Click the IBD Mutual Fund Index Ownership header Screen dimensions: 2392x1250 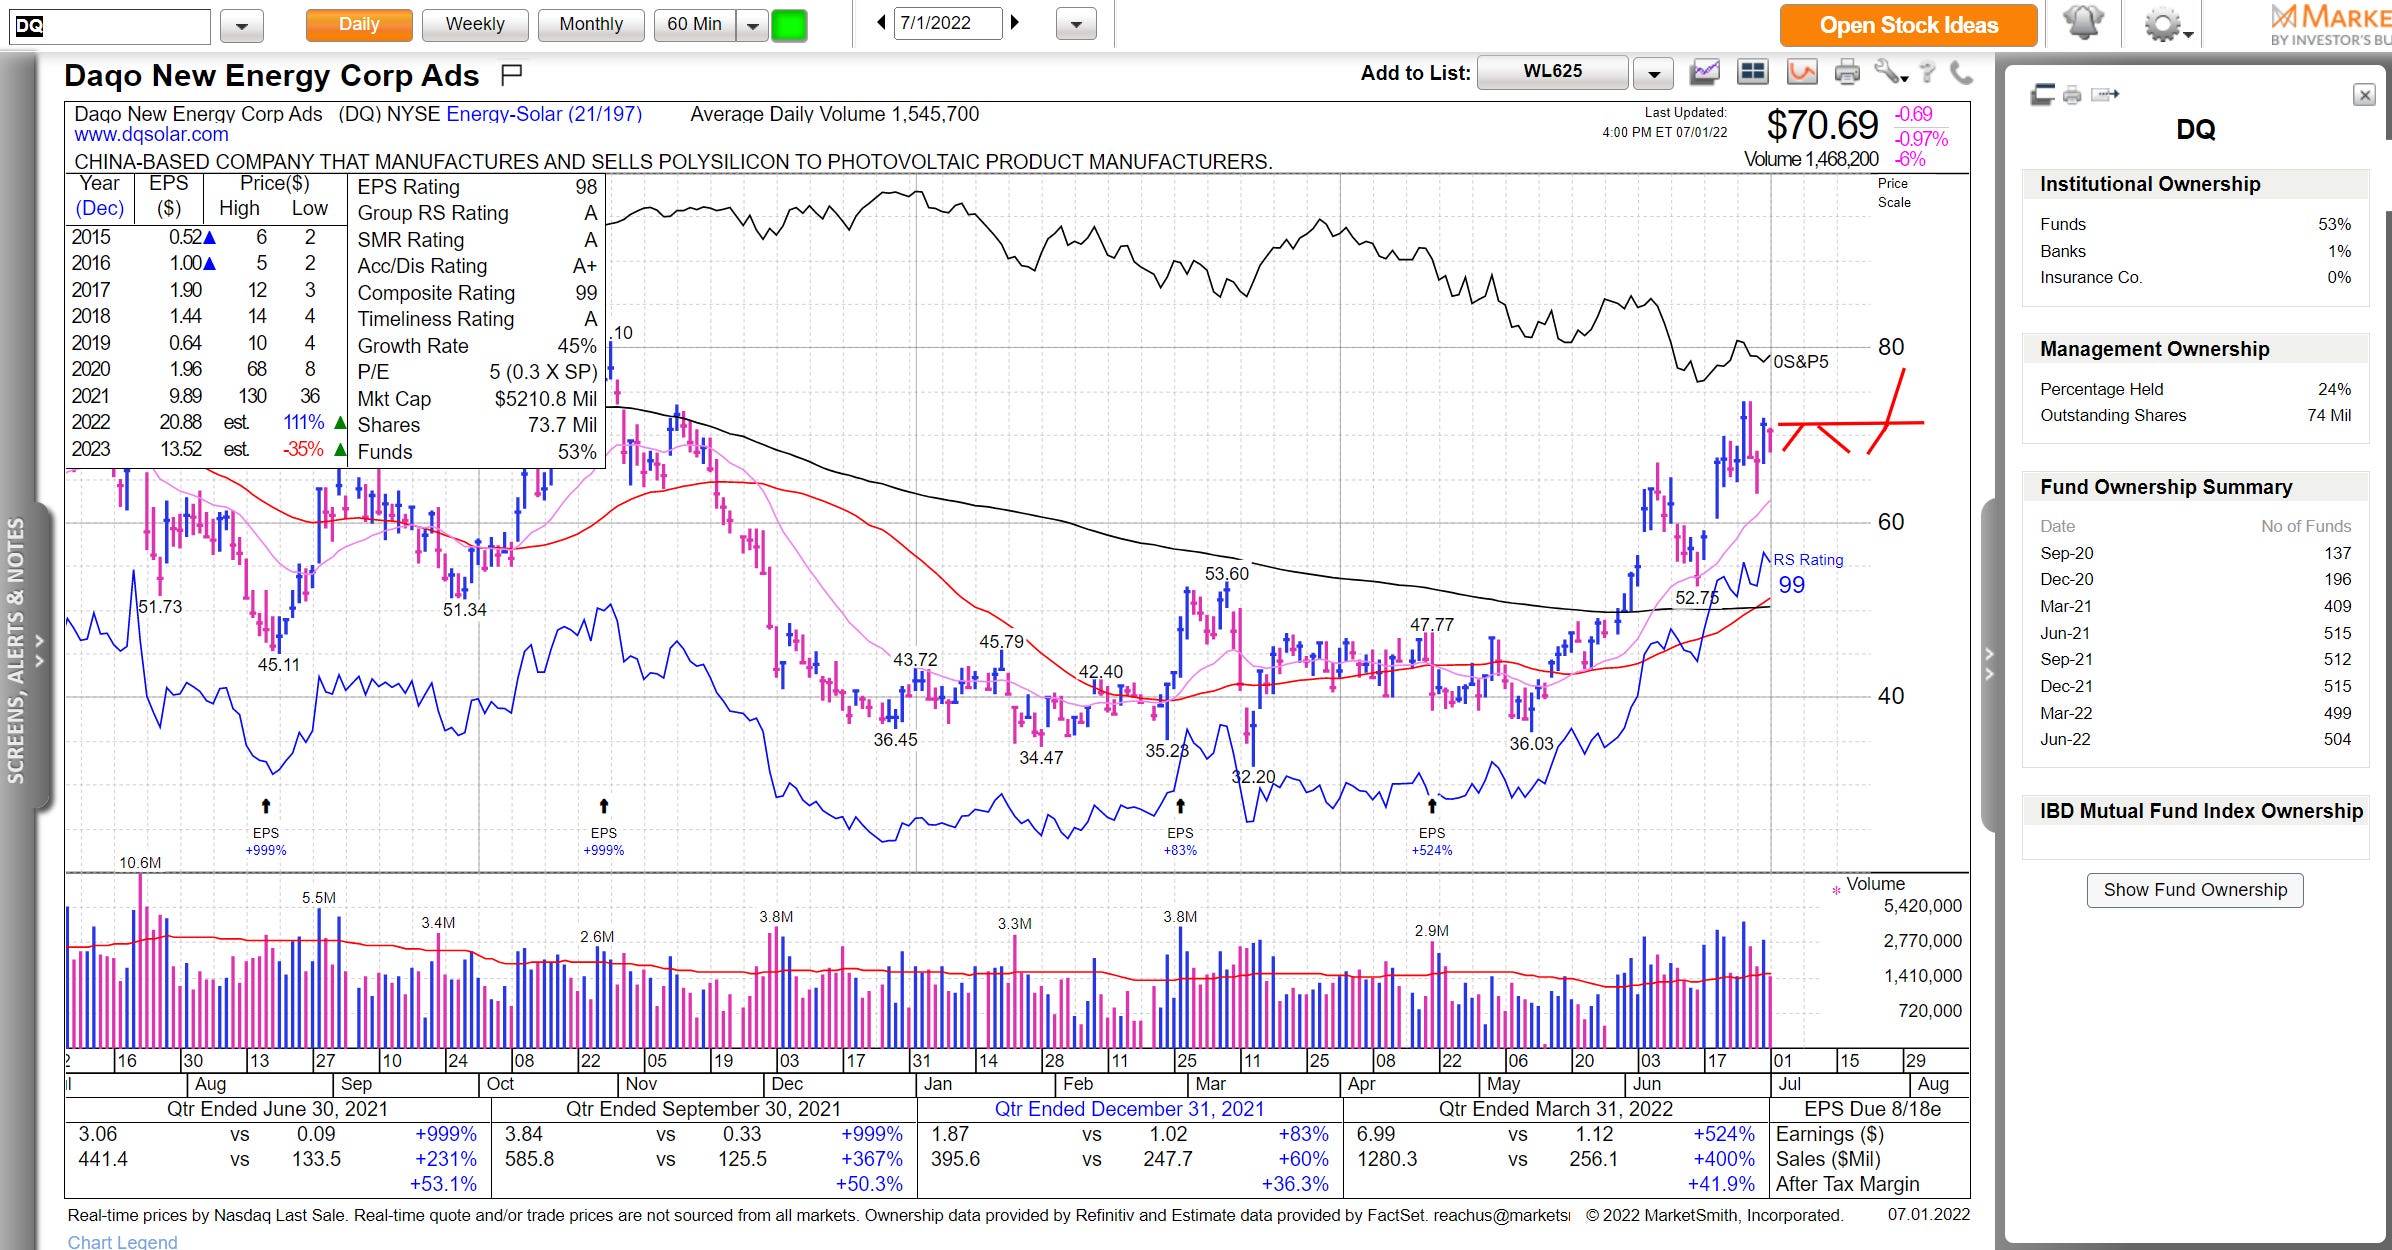tap(2201, 811)
